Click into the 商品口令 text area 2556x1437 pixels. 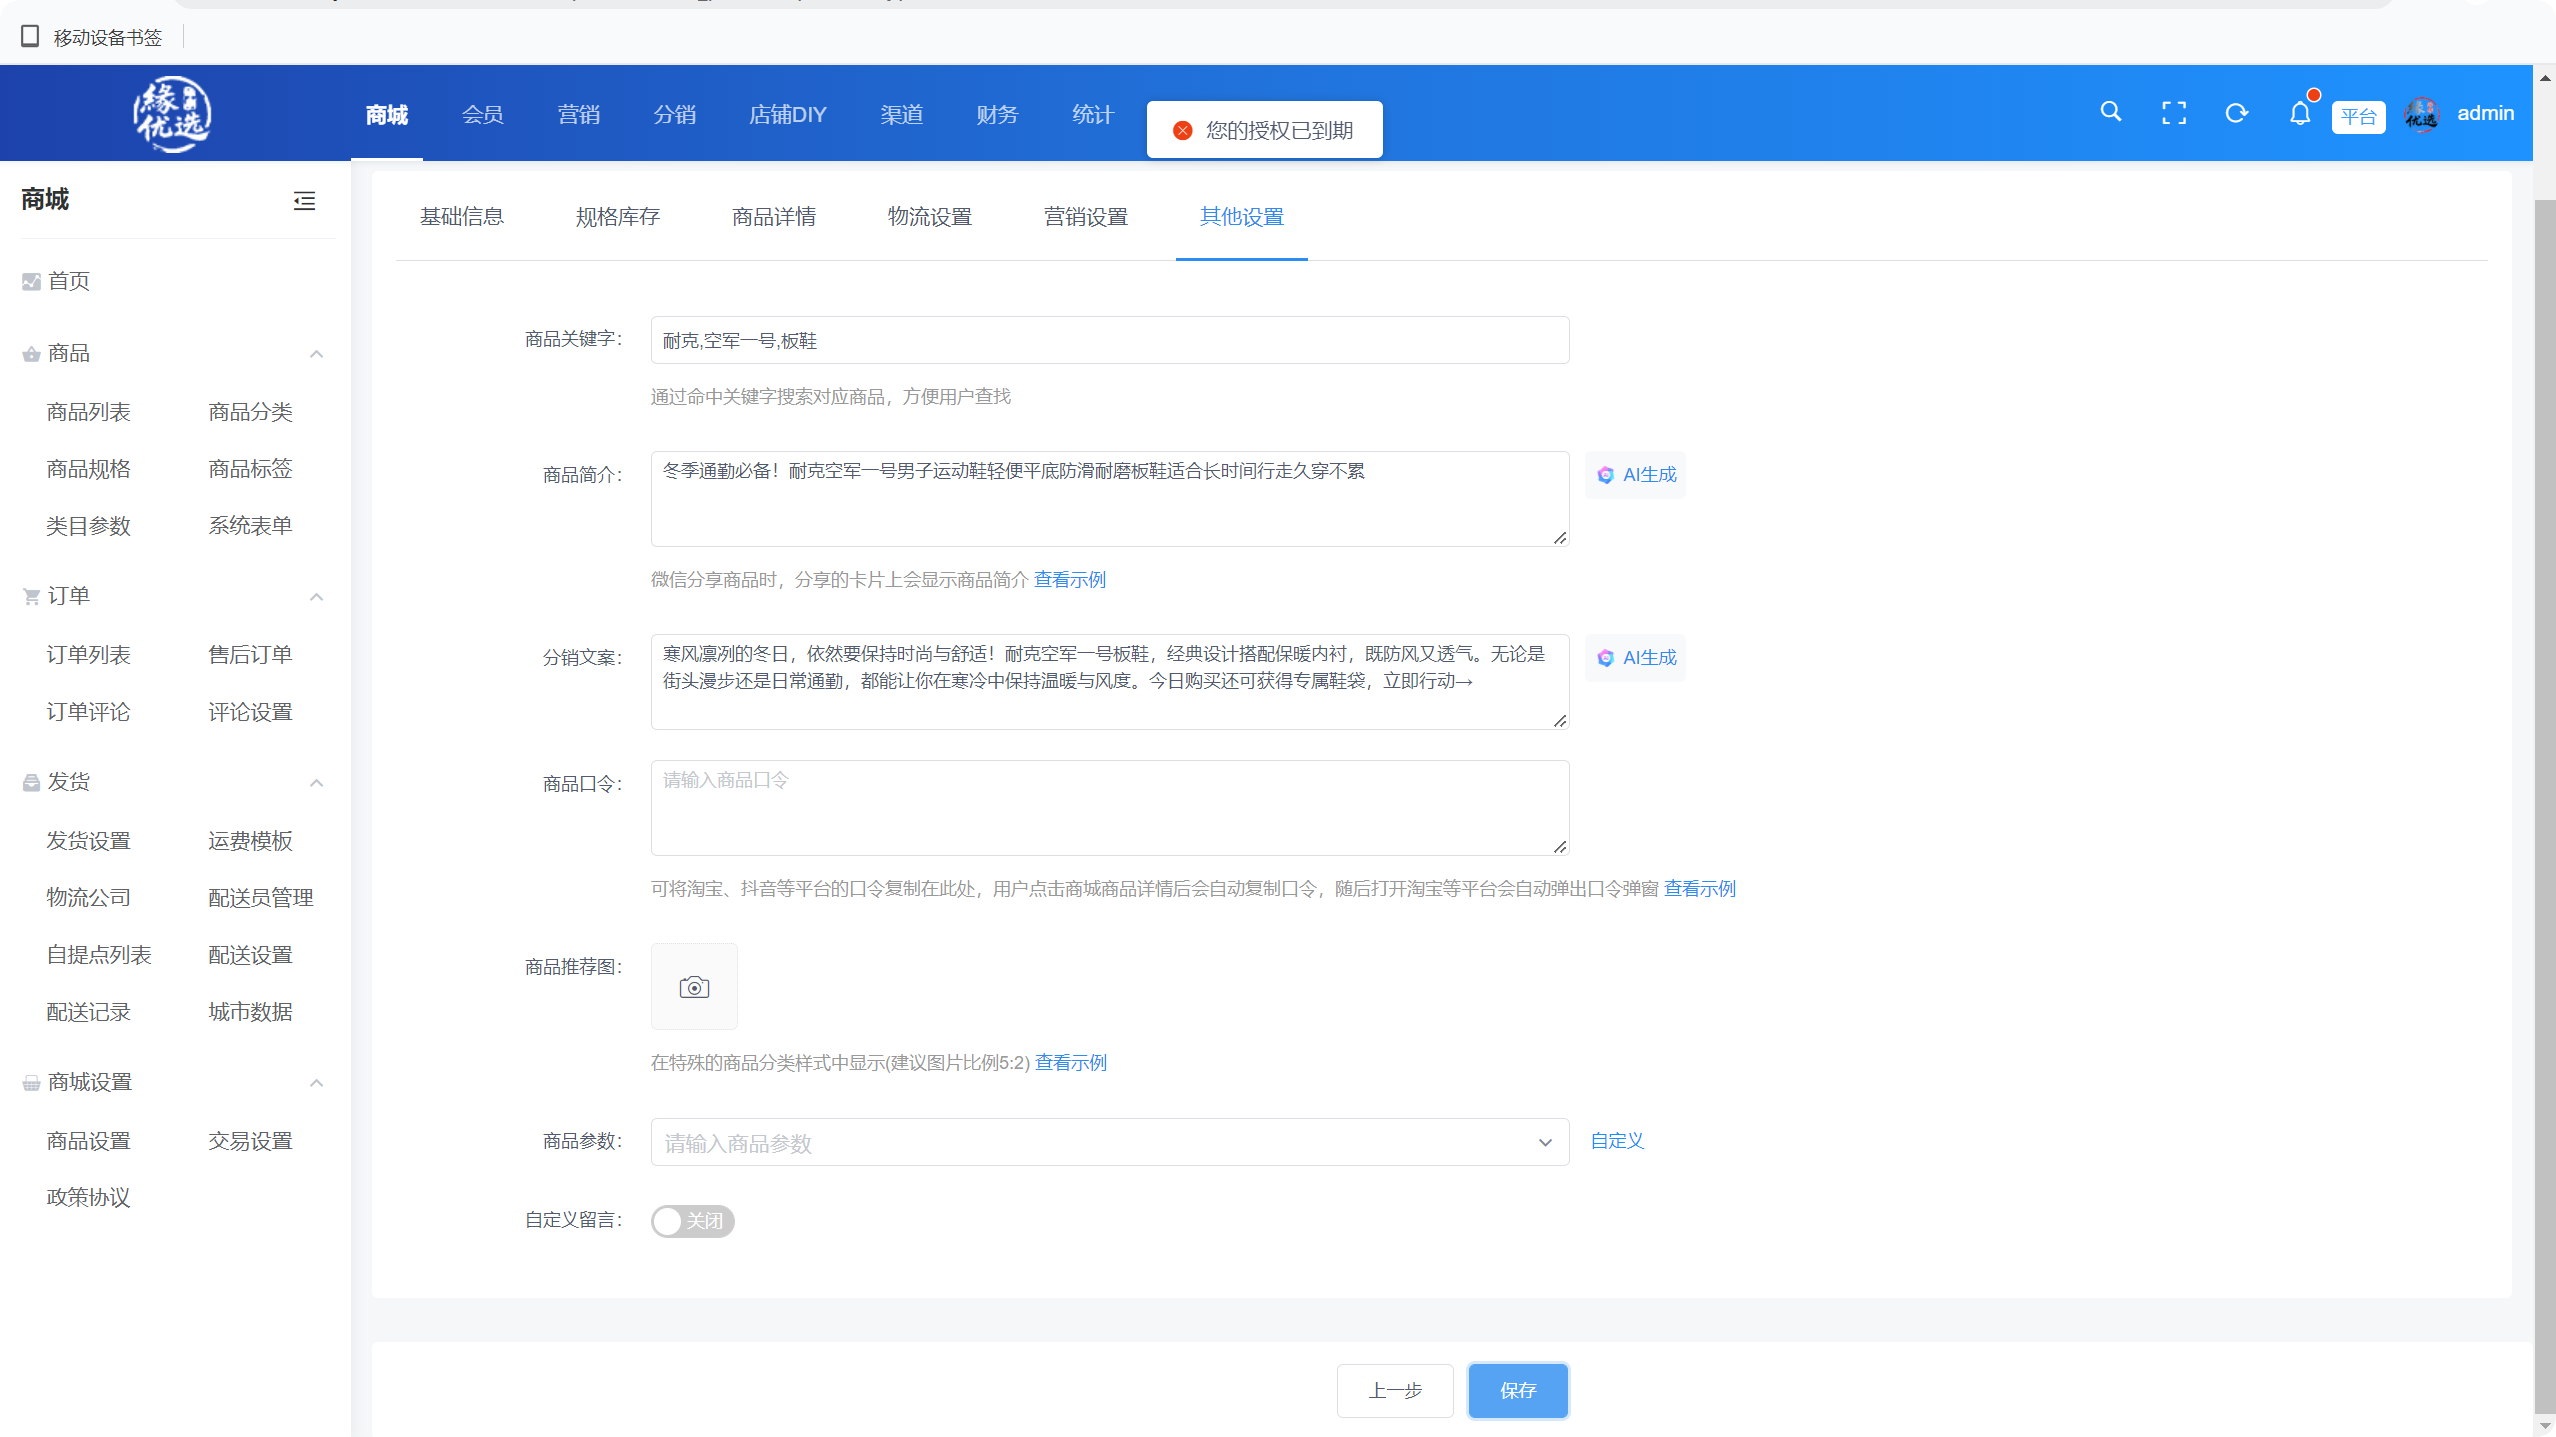(x=1109, y=808)
